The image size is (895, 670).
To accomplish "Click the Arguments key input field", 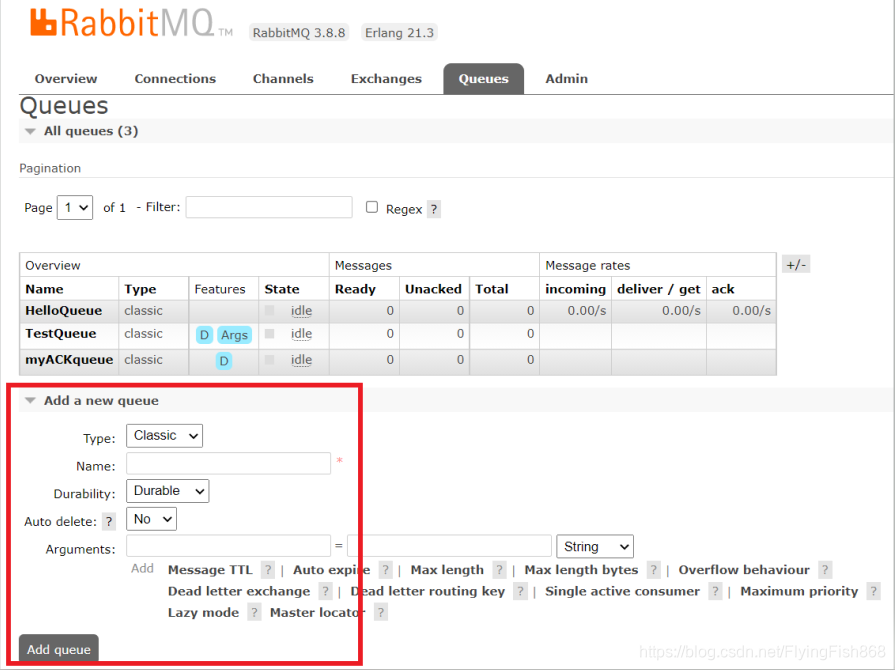I will pyautogui.click(x=228, y=546).
